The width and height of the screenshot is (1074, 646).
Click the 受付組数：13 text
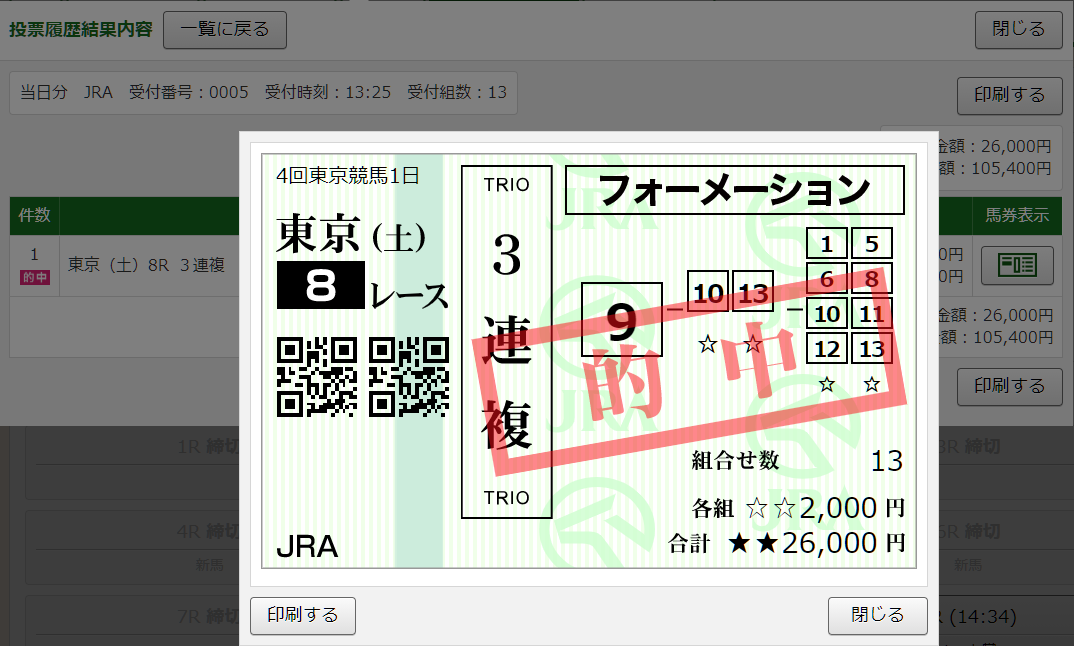coord(457,92)
